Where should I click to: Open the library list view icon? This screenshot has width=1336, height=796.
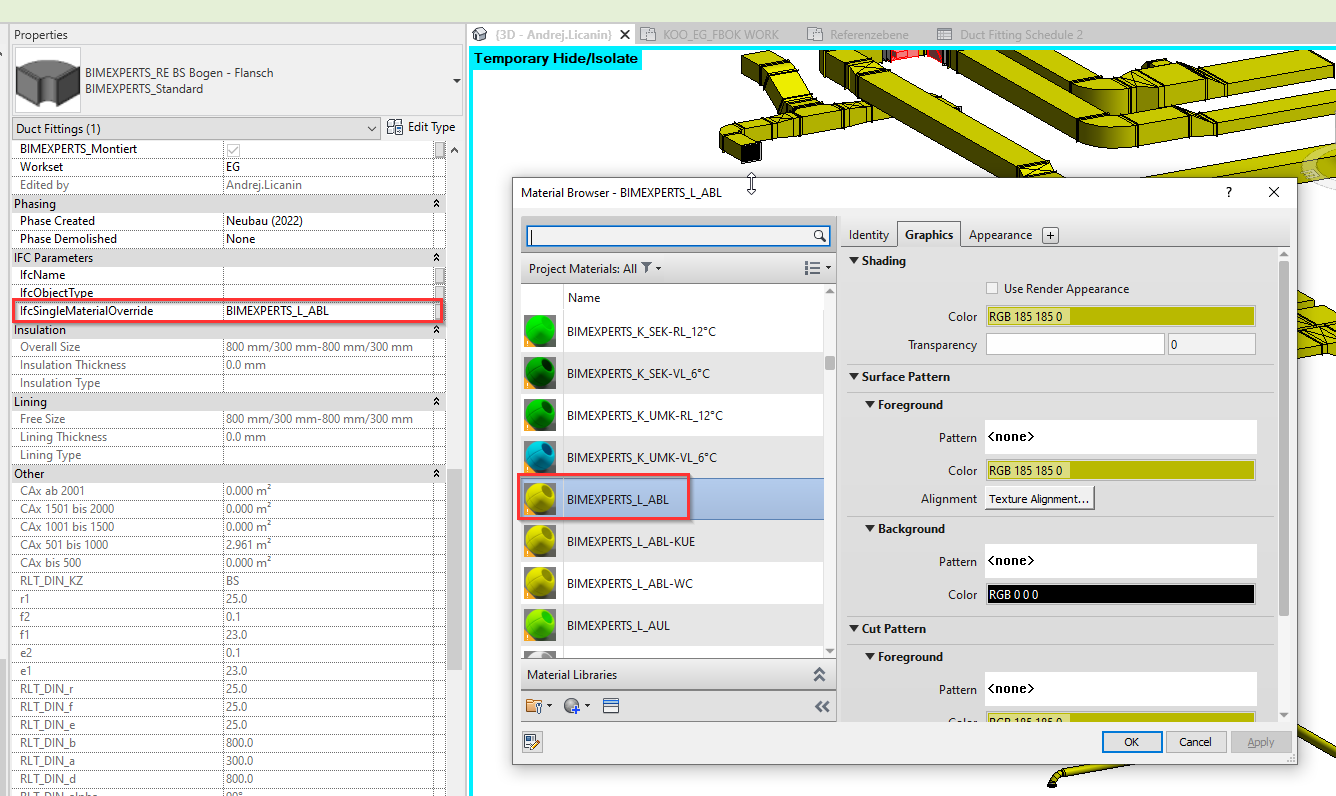(611, 706)
